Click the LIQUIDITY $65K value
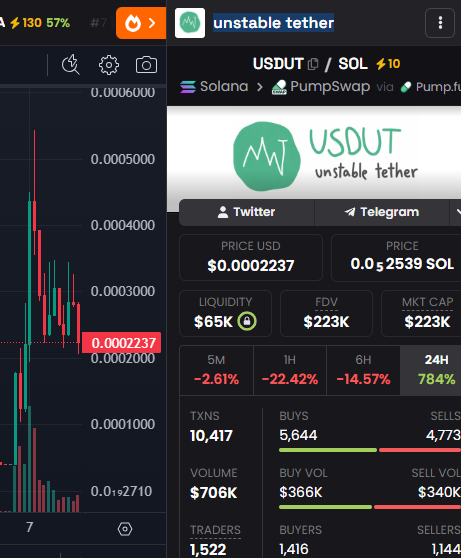The width and height of the screenshot is (461, 558). [x=213, y=322]
